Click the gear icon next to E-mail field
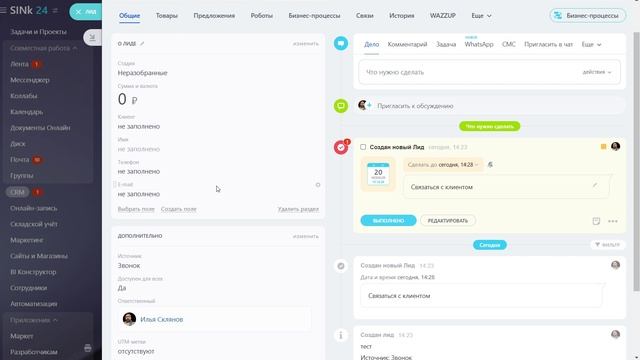The width and height of the screenshot is (640, 360). pyautogui.click(x=318, y=185)
